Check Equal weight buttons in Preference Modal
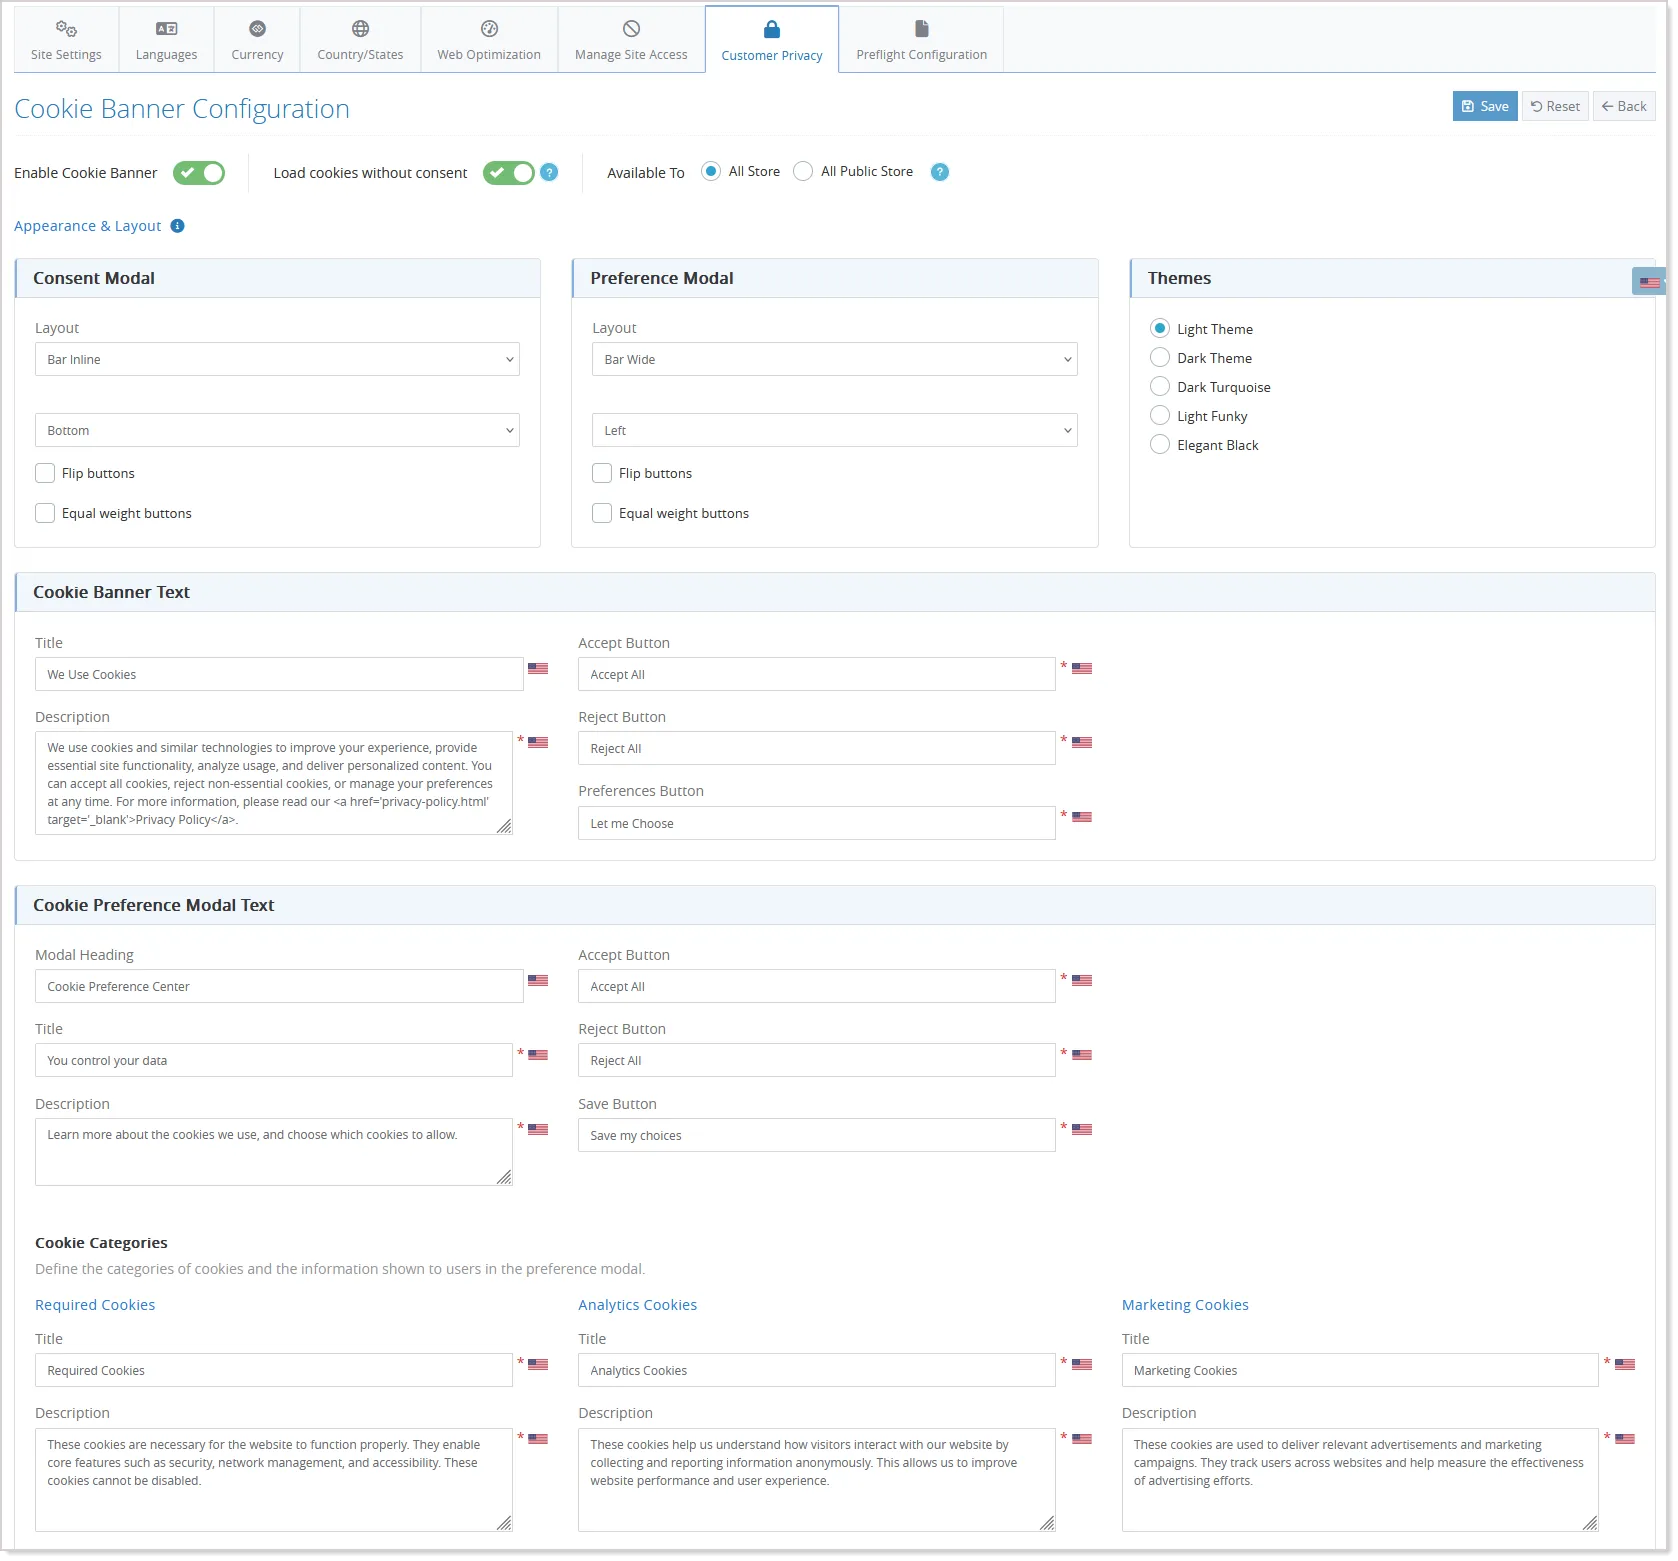 [602, 513]
